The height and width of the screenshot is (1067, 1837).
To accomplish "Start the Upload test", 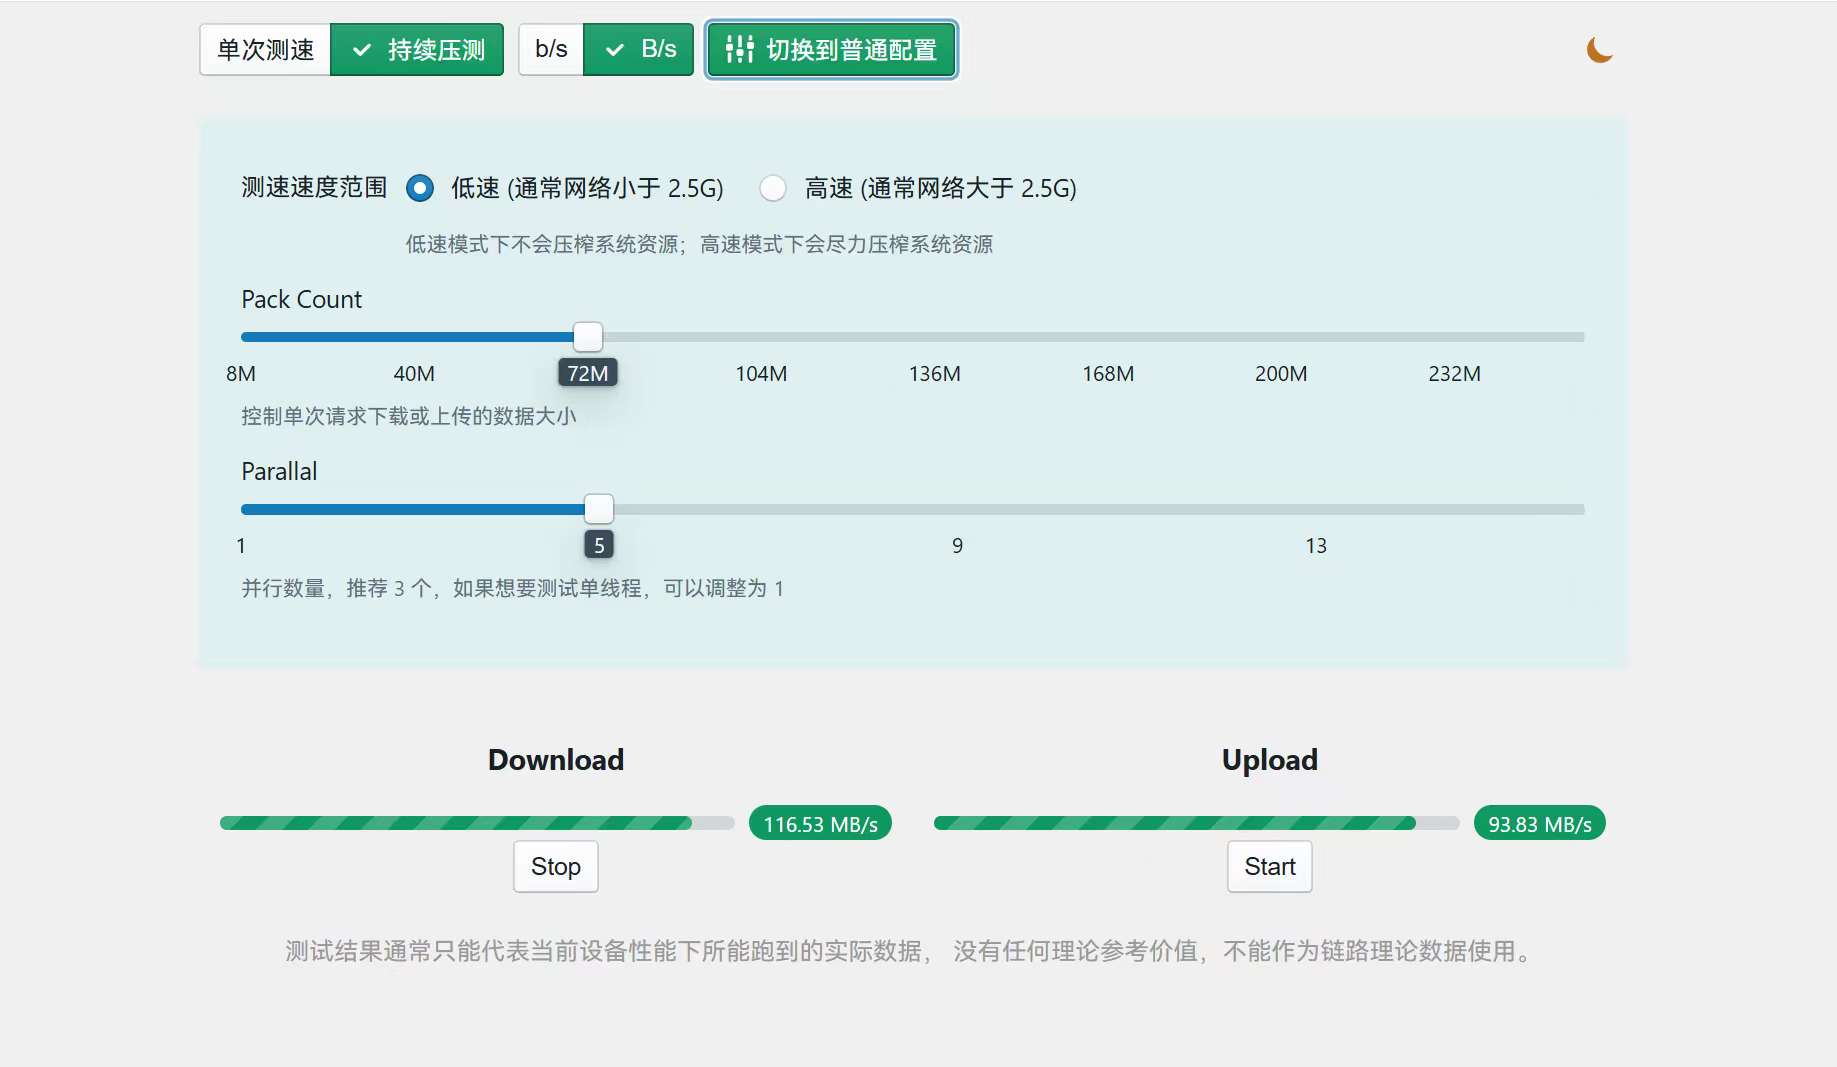I will tap(1269, 866).
